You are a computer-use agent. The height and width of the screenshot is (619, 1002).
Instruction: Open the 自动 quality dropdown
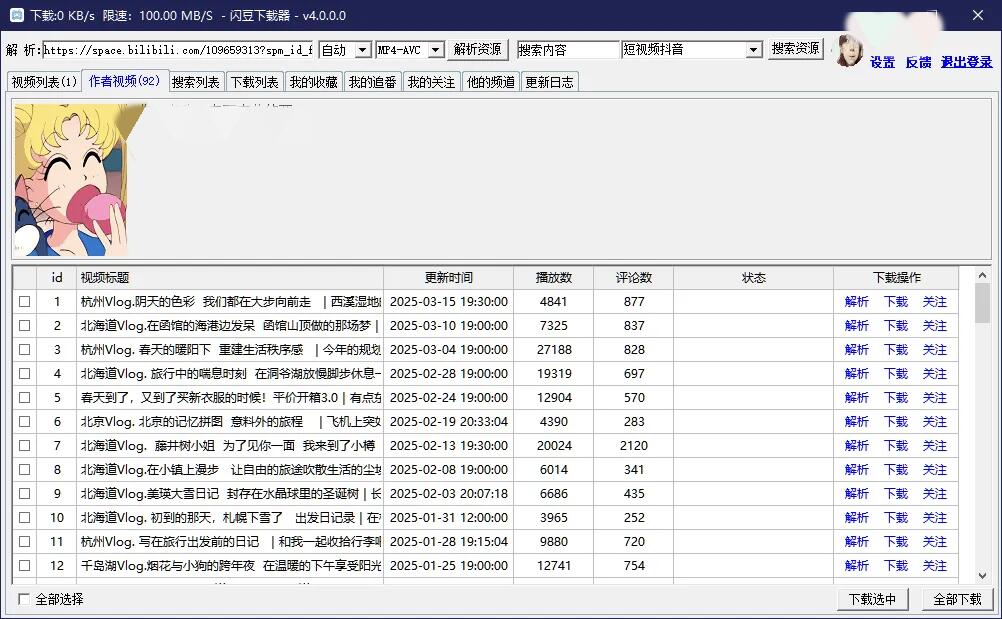point(363,50)
